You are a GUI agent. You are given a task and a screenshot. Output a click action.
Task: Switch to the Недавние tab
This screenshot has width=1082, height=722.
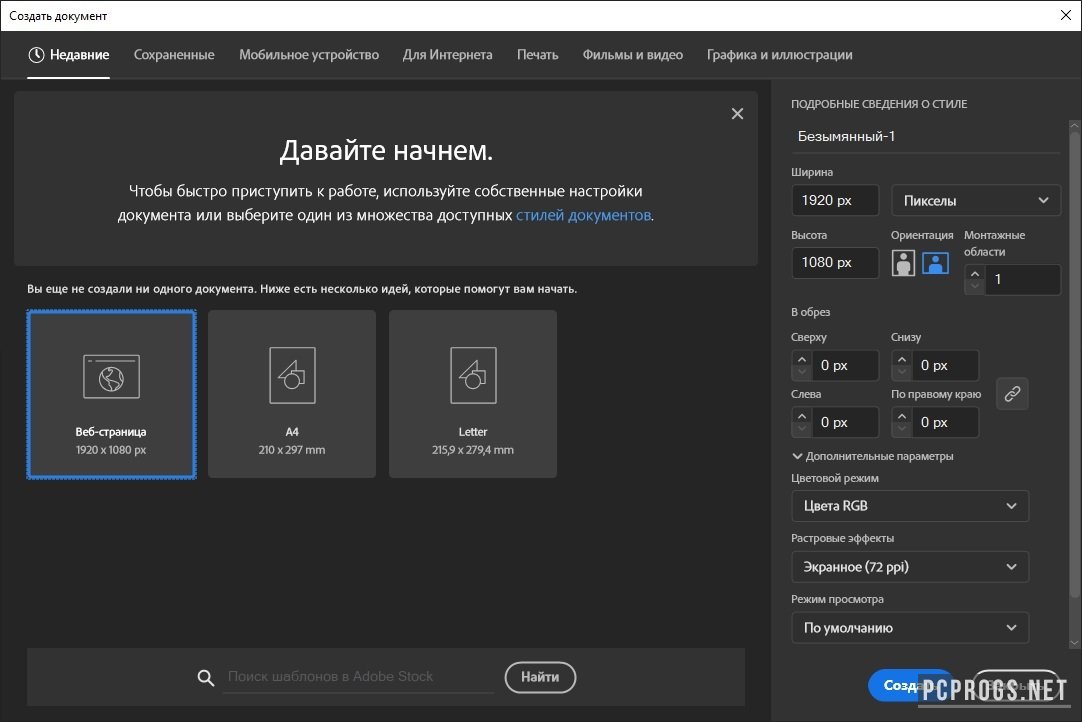[68, 55]
